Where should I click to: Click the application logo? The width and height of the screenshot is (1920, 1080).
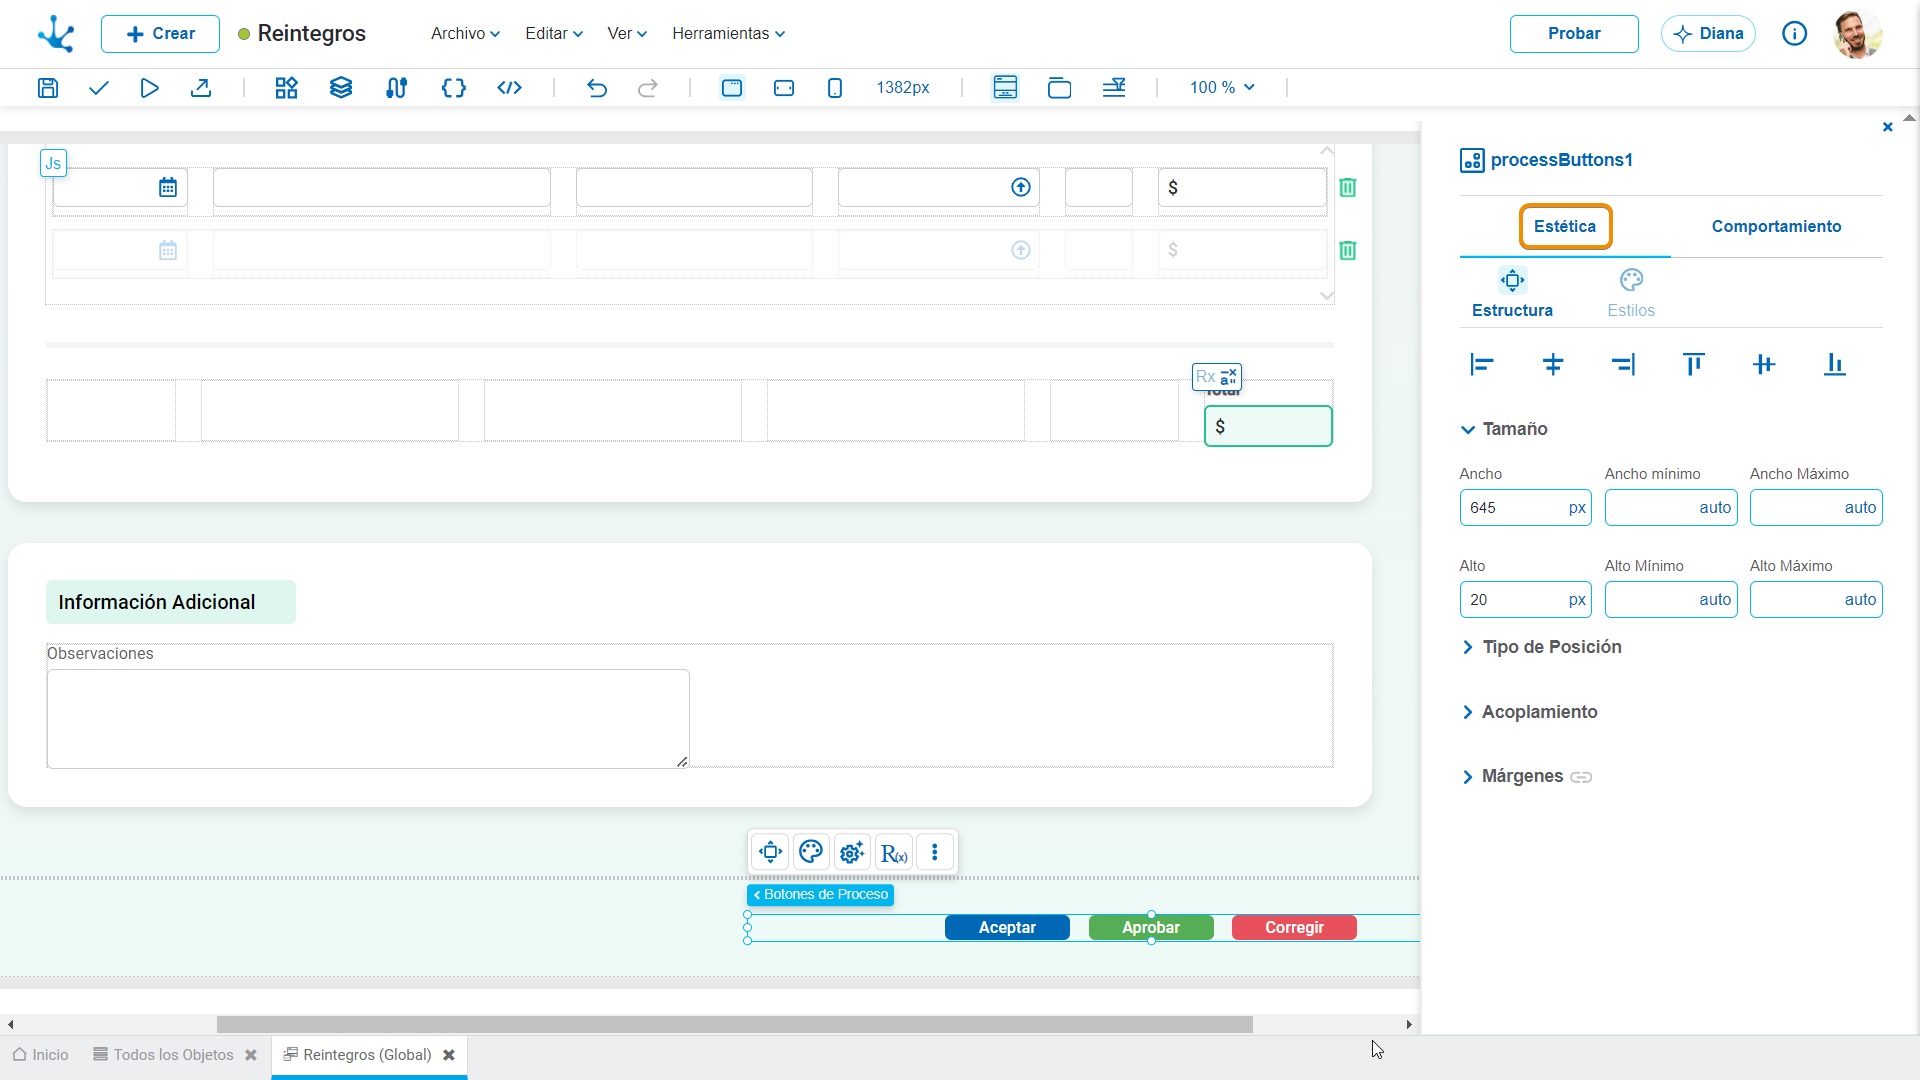pyautogui.click(x=56, y=34)
